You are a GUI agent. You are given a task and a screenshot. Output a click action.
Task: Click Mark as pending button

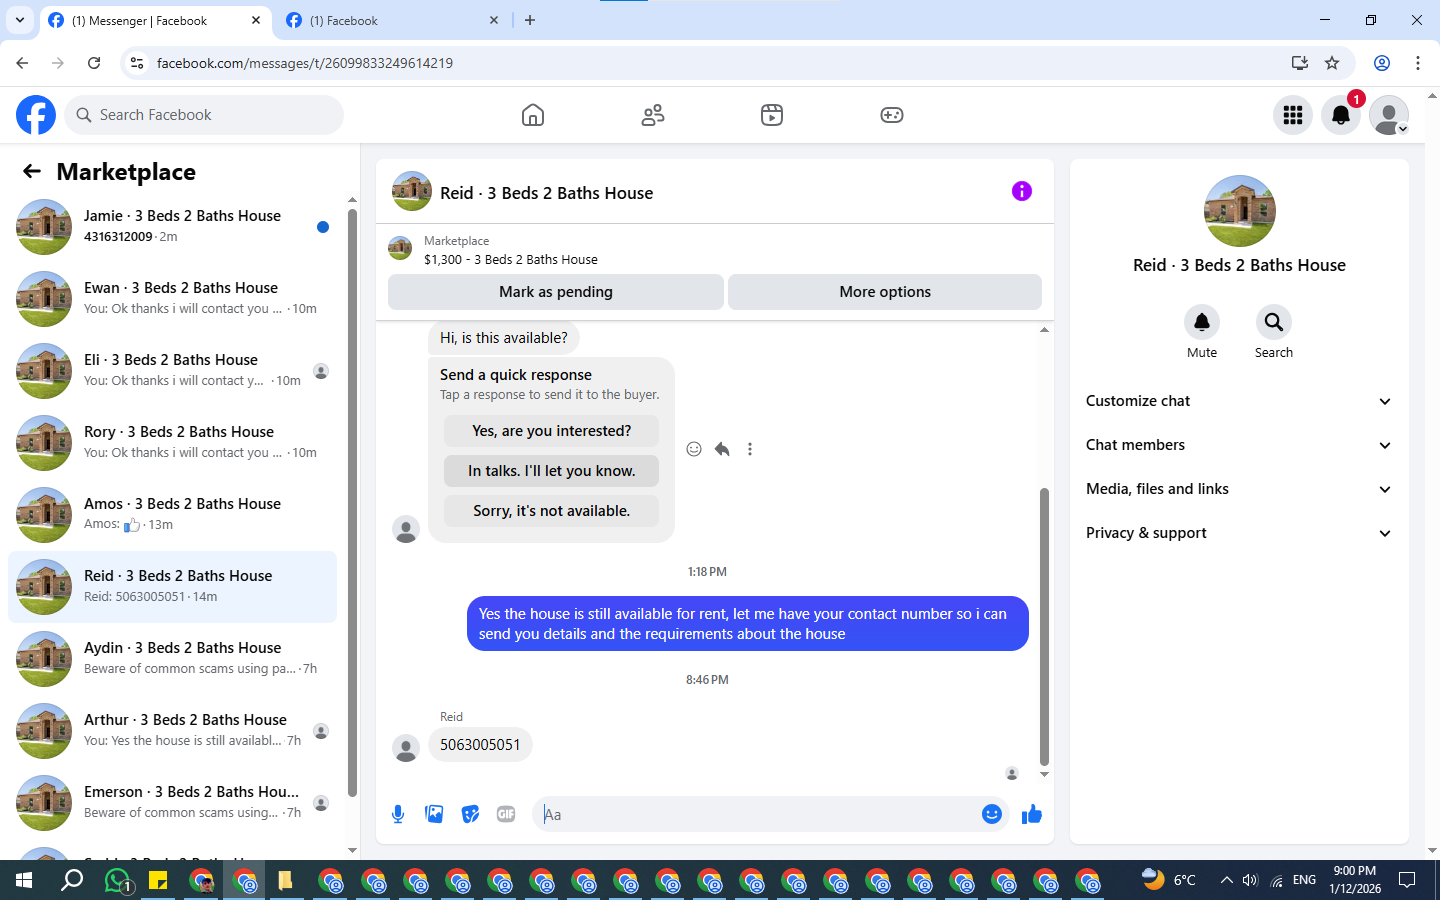[x=556, y=292]
